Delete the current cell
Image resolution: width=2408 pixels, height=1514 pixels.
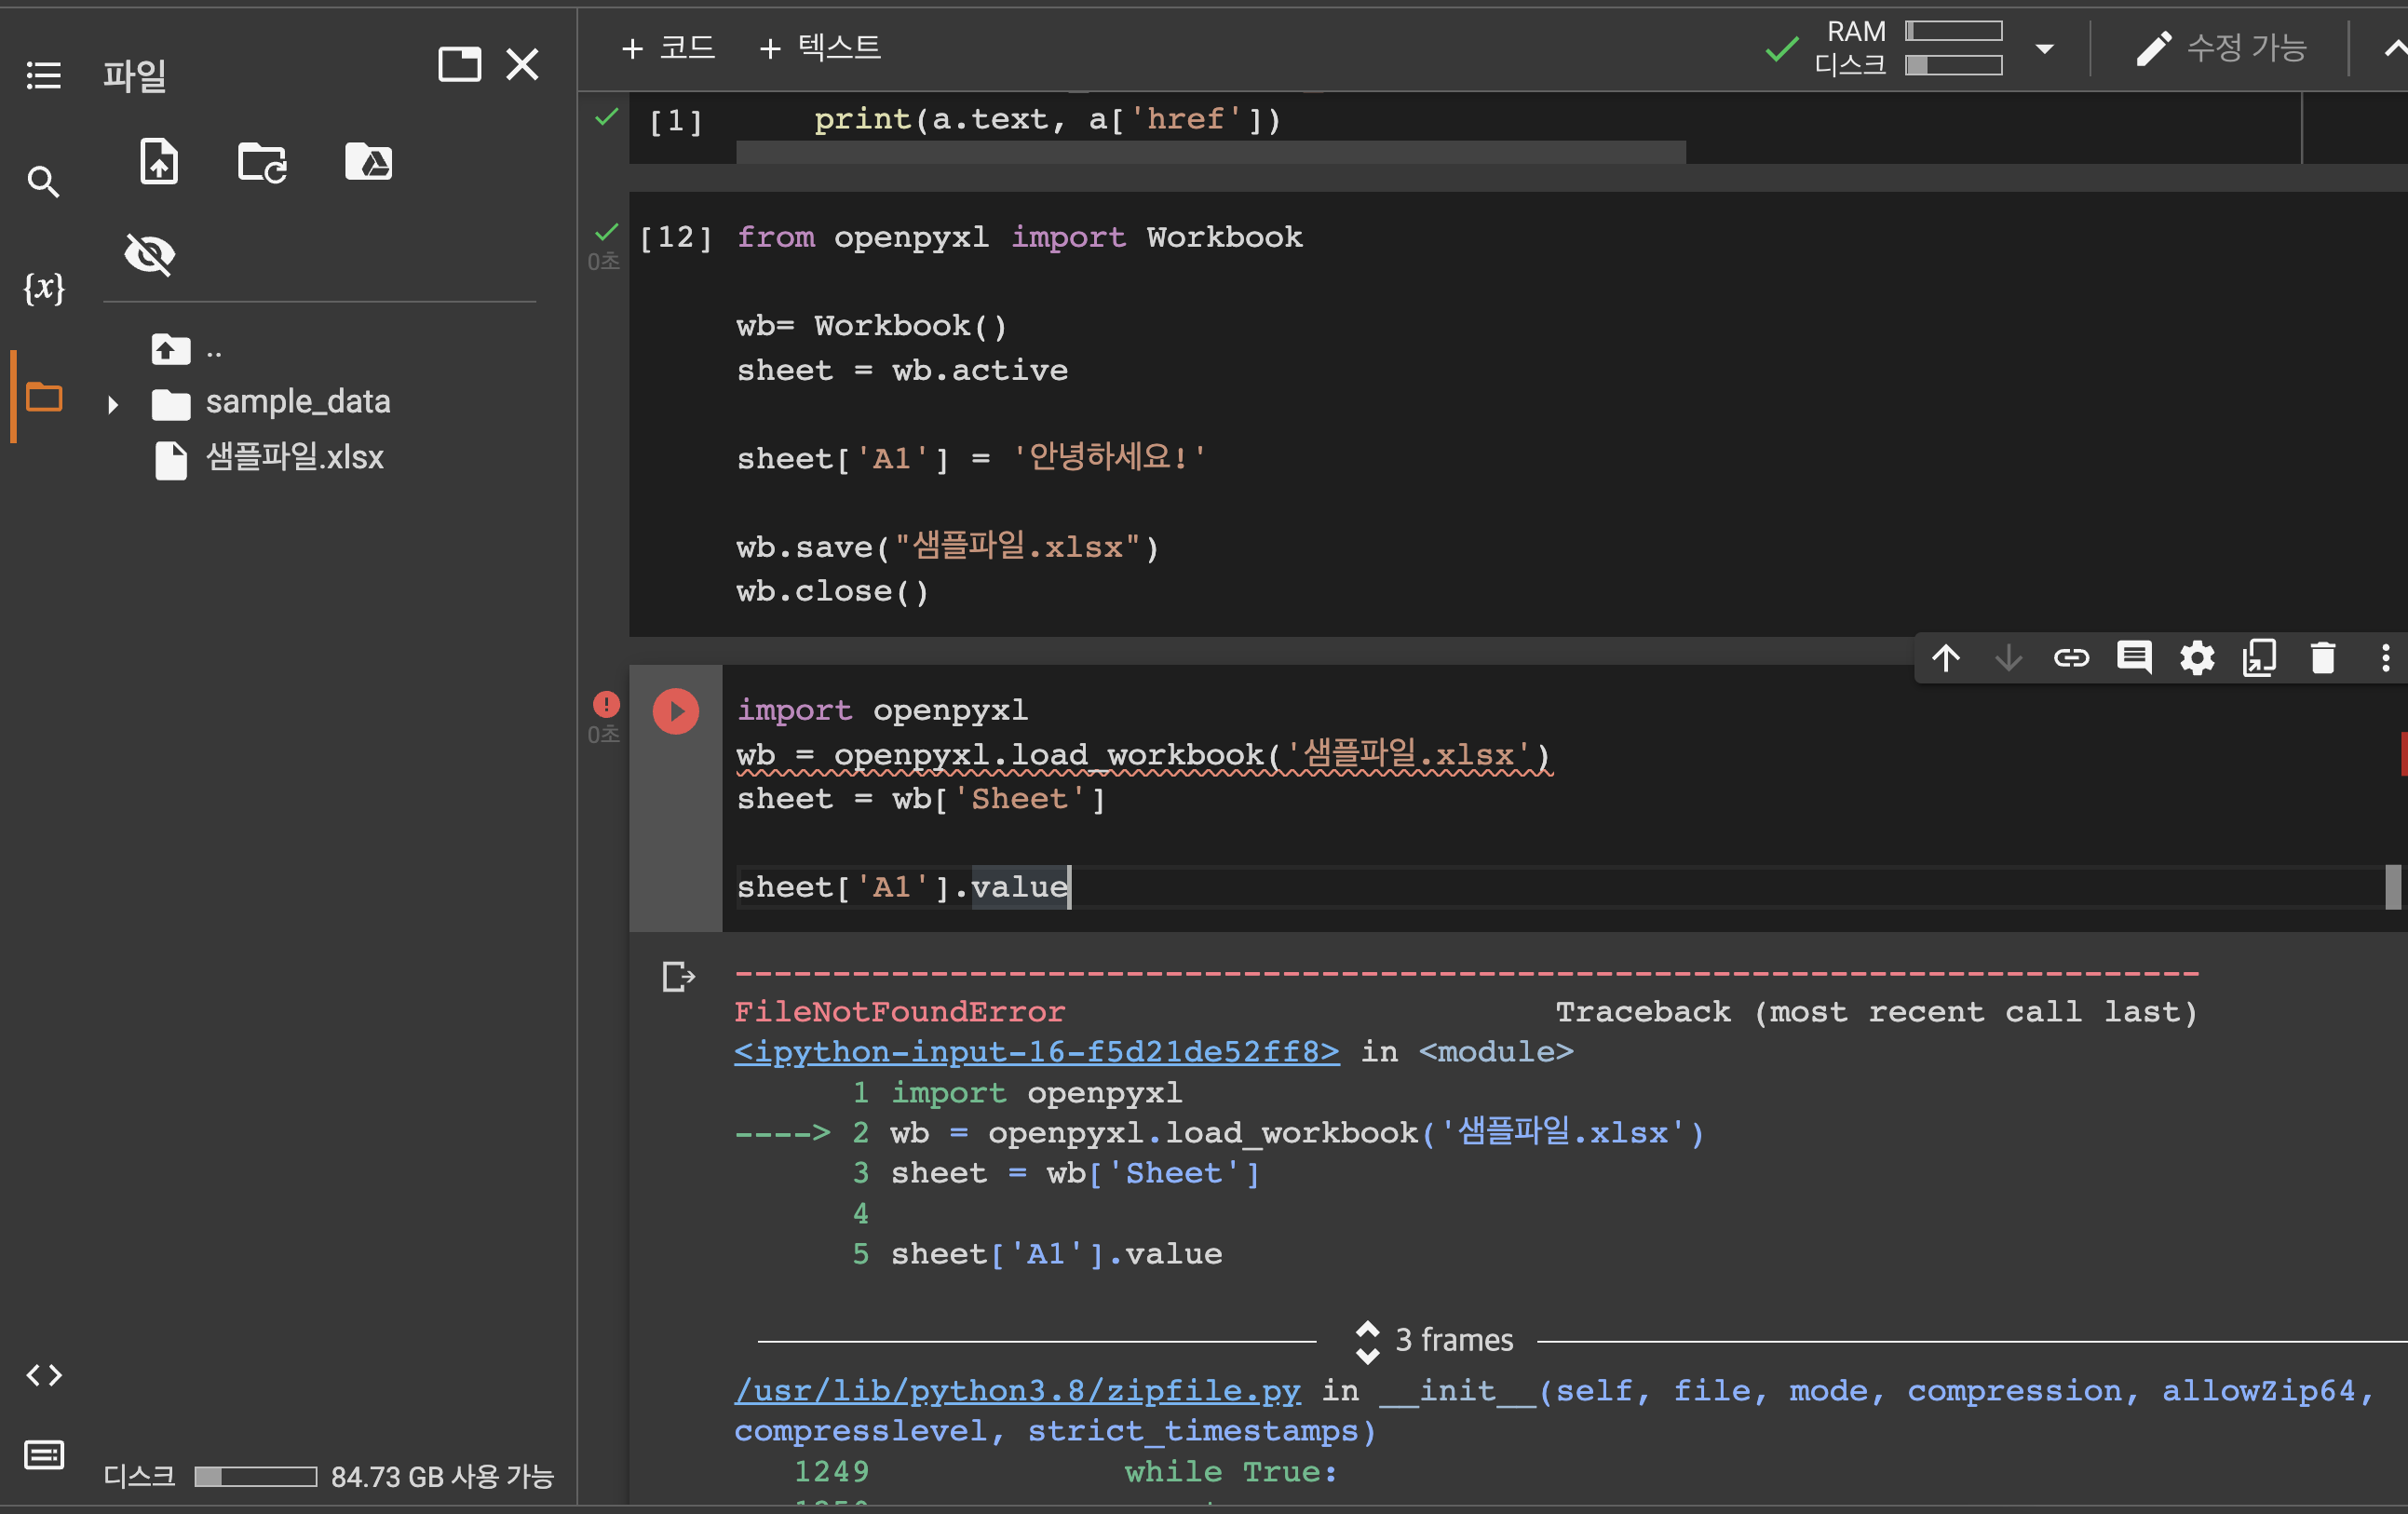[x=2323, y=658]
